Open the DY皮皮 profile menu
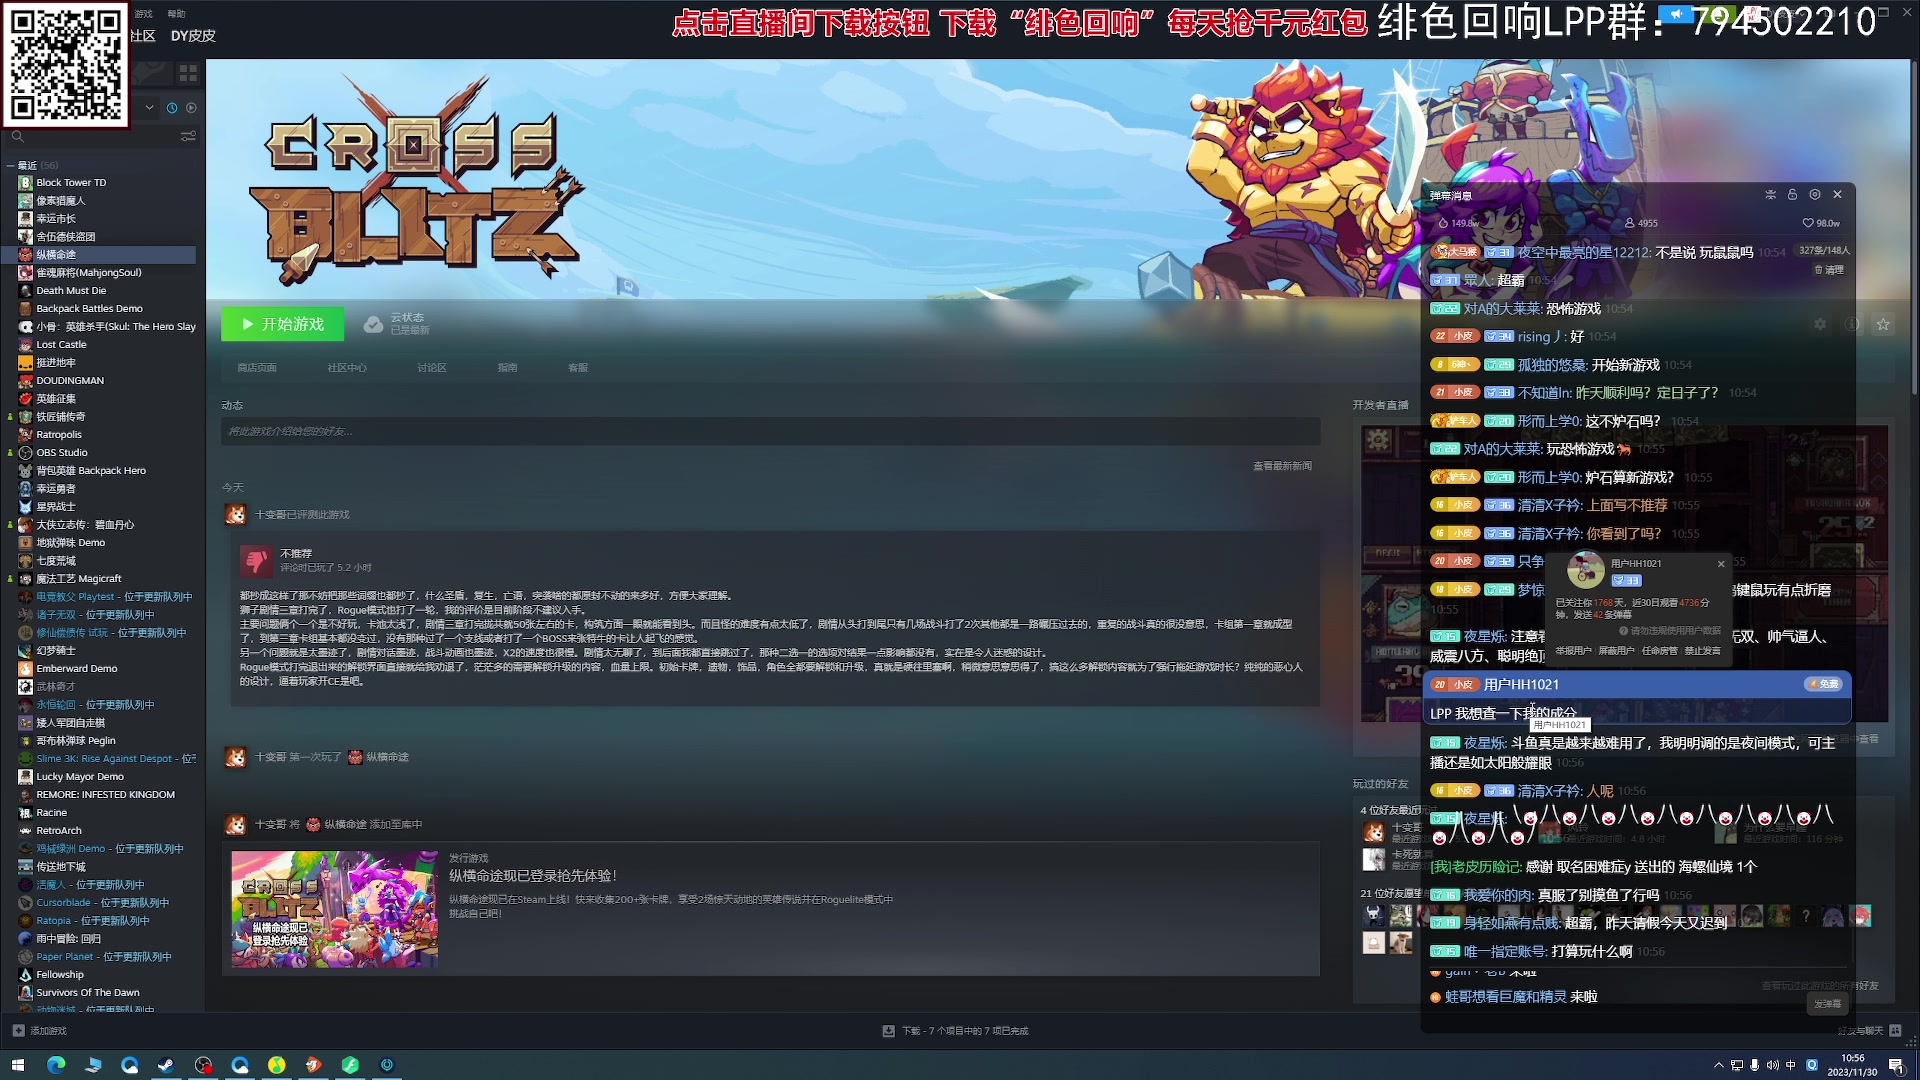1920x1080 pixels. (193, 36)
